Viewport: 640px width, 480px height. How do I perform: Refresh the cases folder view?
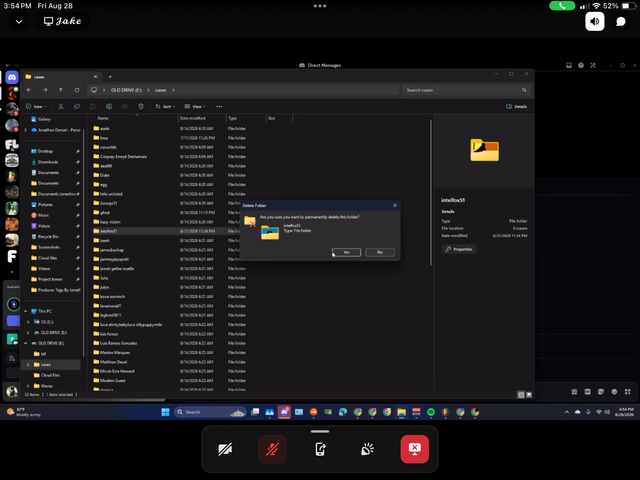click(77, 90)
